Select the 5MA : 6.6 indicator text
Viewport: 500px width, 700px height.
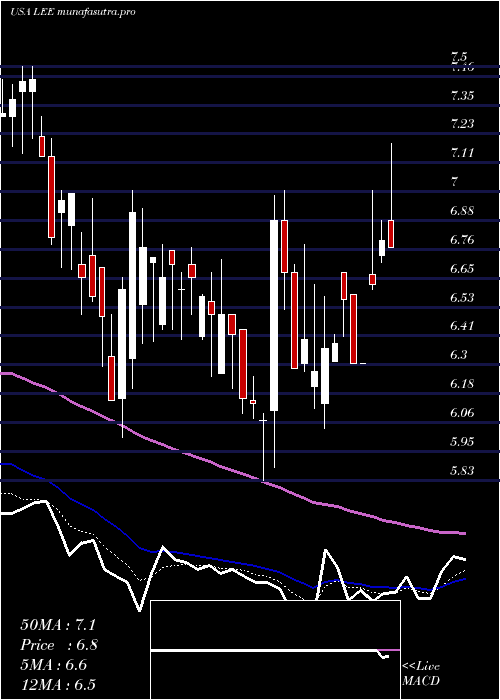tap(54, 665)
